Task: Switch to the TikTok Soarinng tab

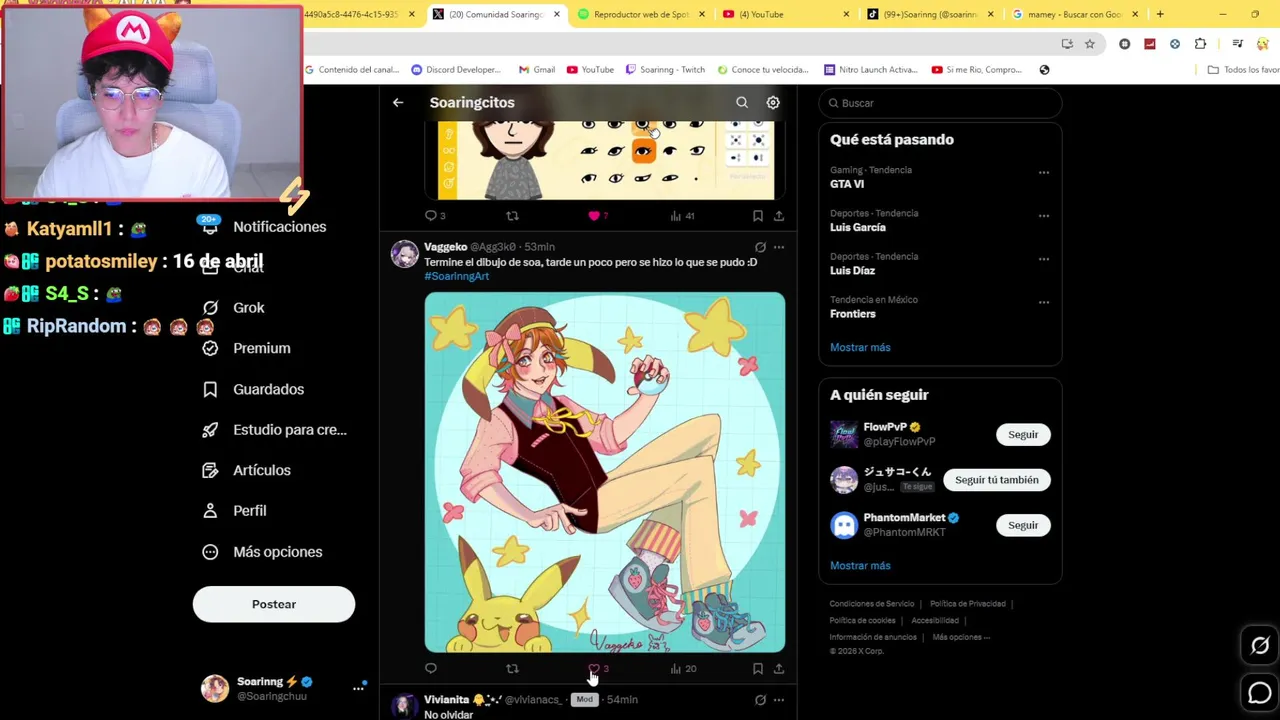Action: click(930, 14)
